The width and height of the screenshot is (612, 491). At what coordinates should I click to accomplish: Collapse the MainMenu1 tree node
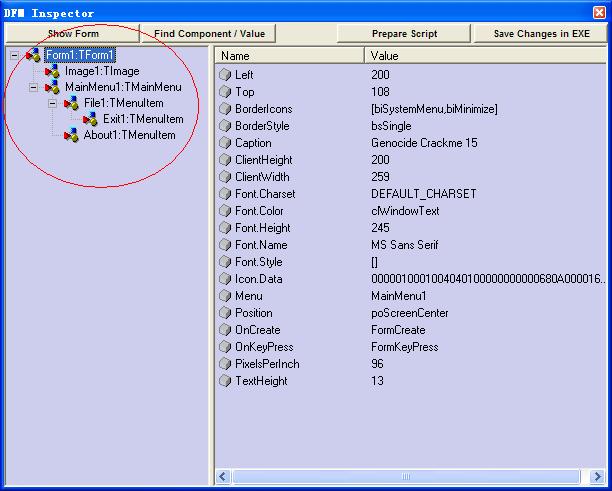[x=33, y=88]
